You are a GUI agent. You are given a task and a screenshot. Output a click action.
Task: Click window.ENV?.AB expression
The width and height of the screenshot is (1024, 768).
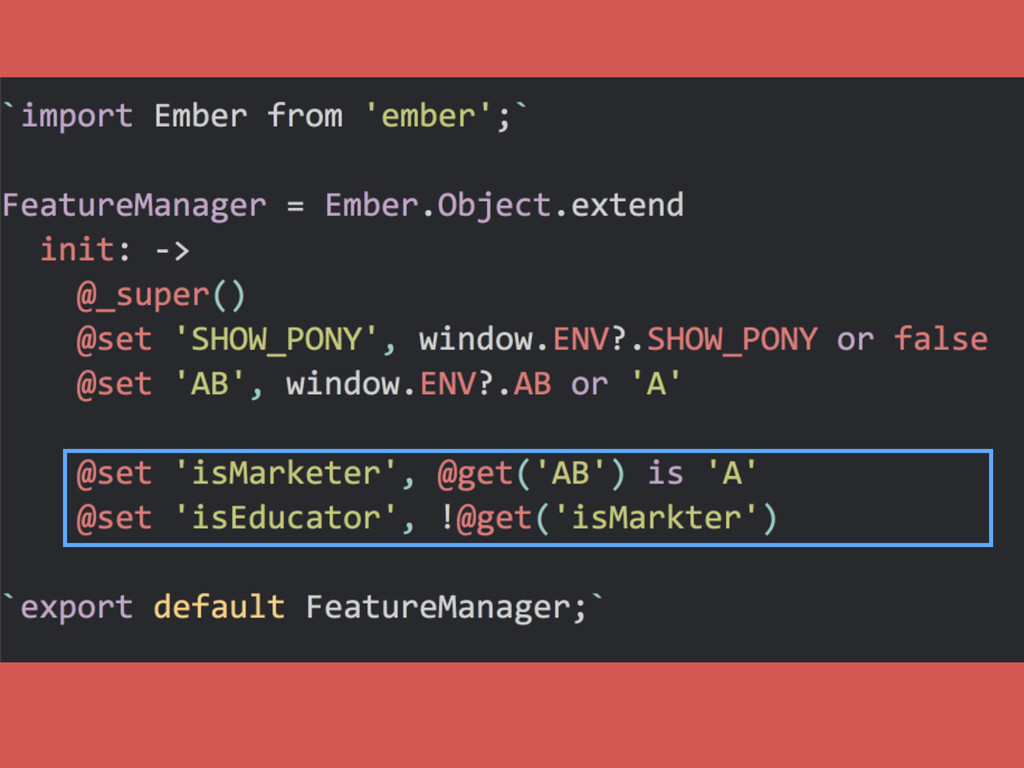pyautogui.click(x=418, y=384)
